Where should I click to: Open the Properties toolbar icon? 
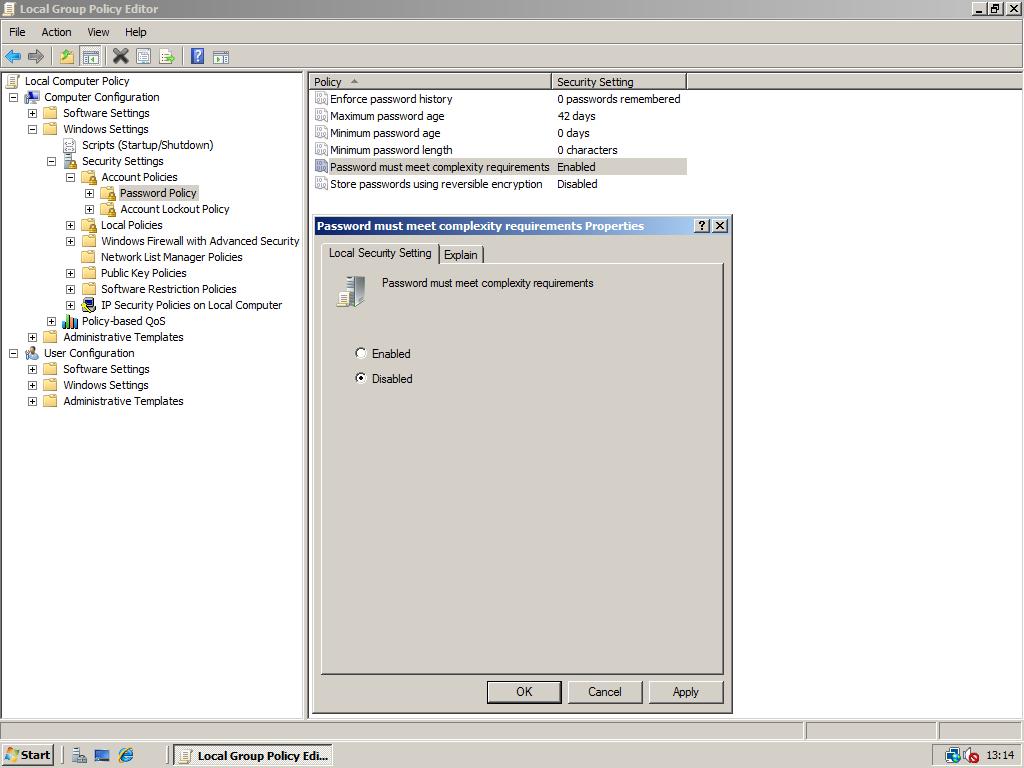coord(143,57)
